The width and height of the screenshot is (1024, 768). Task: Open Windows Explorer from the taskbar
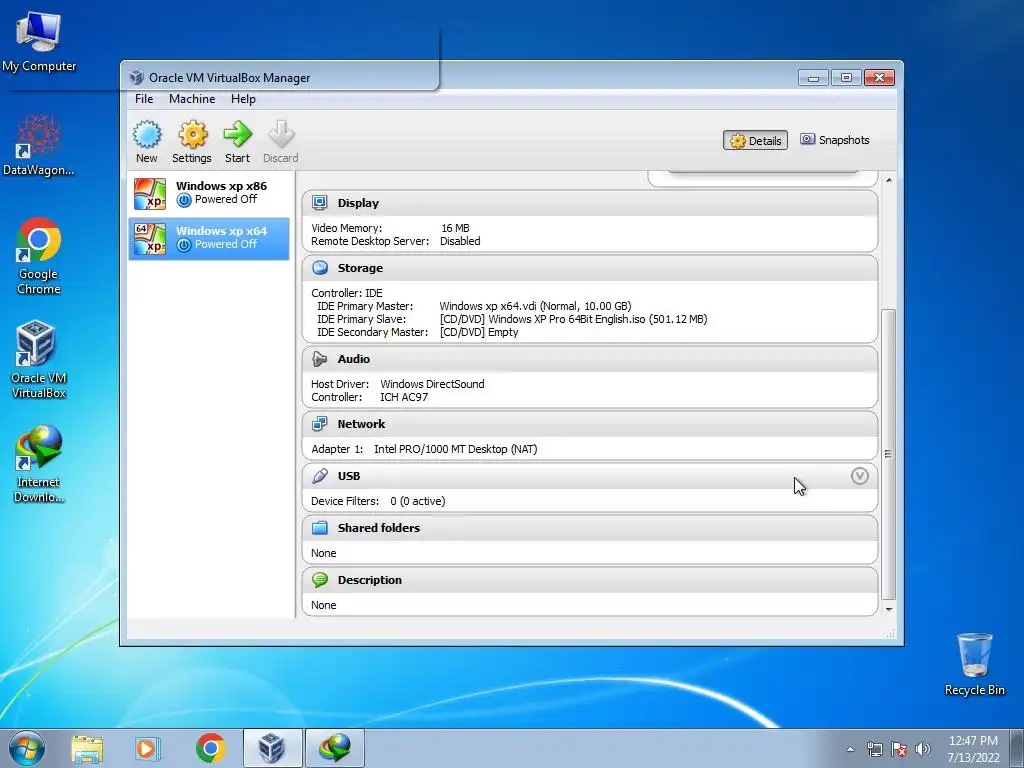87,748
